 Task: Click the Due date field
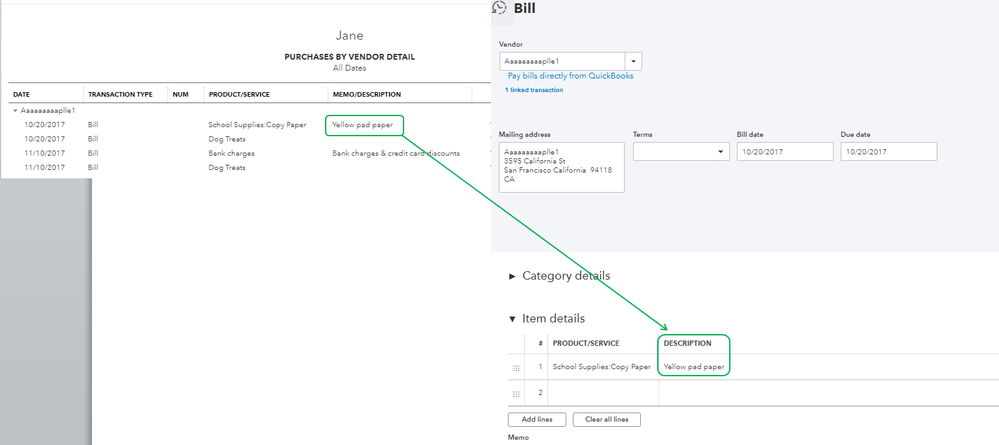[x=888, y=151]
